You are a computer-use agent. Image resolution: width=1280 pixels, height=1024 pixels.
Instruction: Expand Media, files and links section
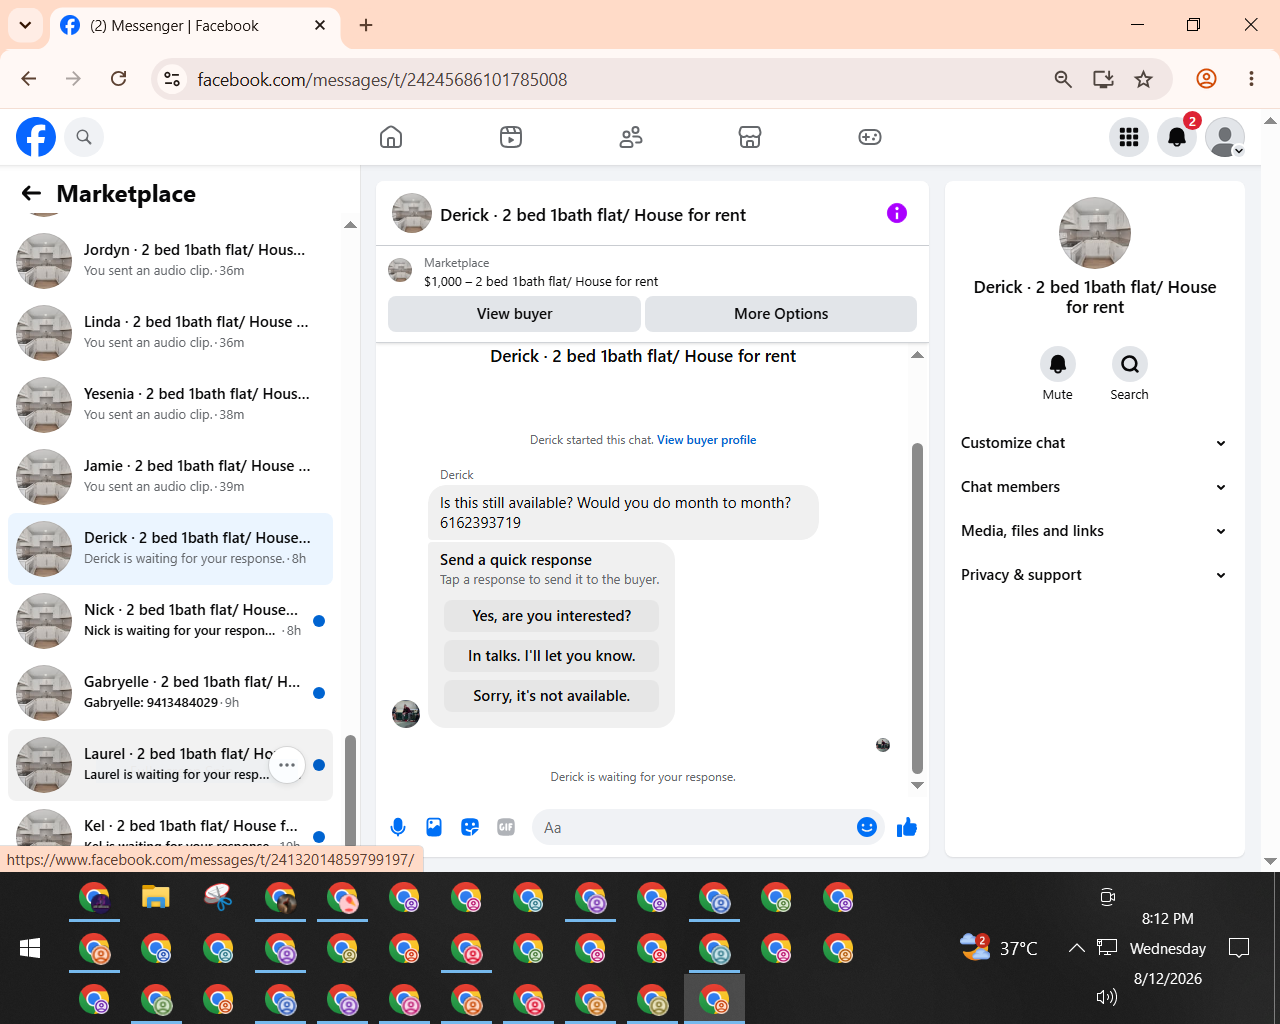point(1094,531)
